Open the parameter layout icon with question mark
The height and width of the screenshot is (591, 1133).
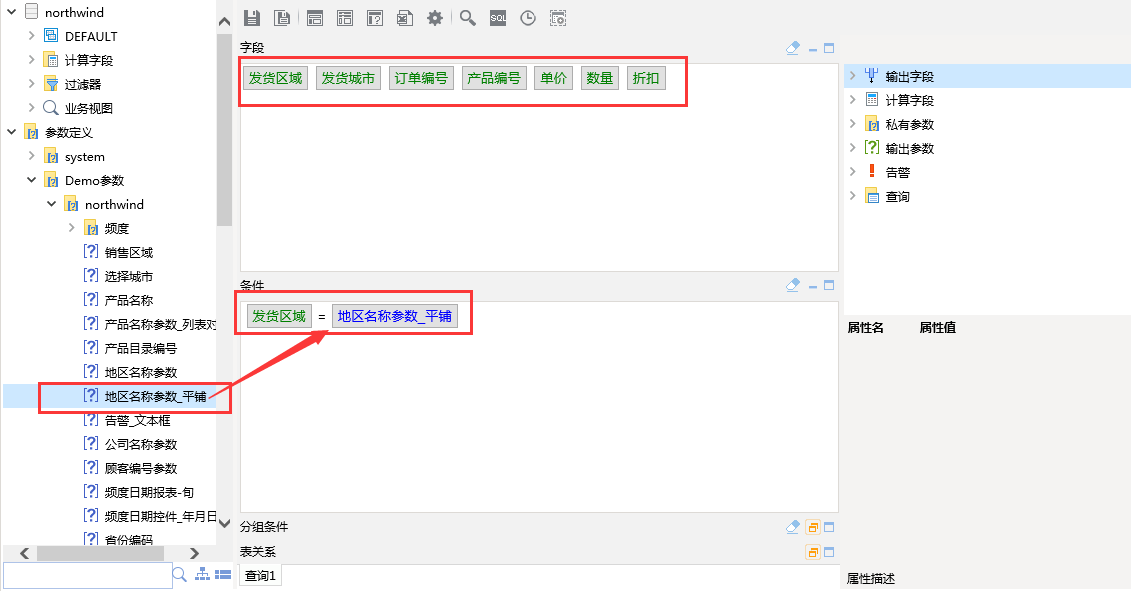375,18
